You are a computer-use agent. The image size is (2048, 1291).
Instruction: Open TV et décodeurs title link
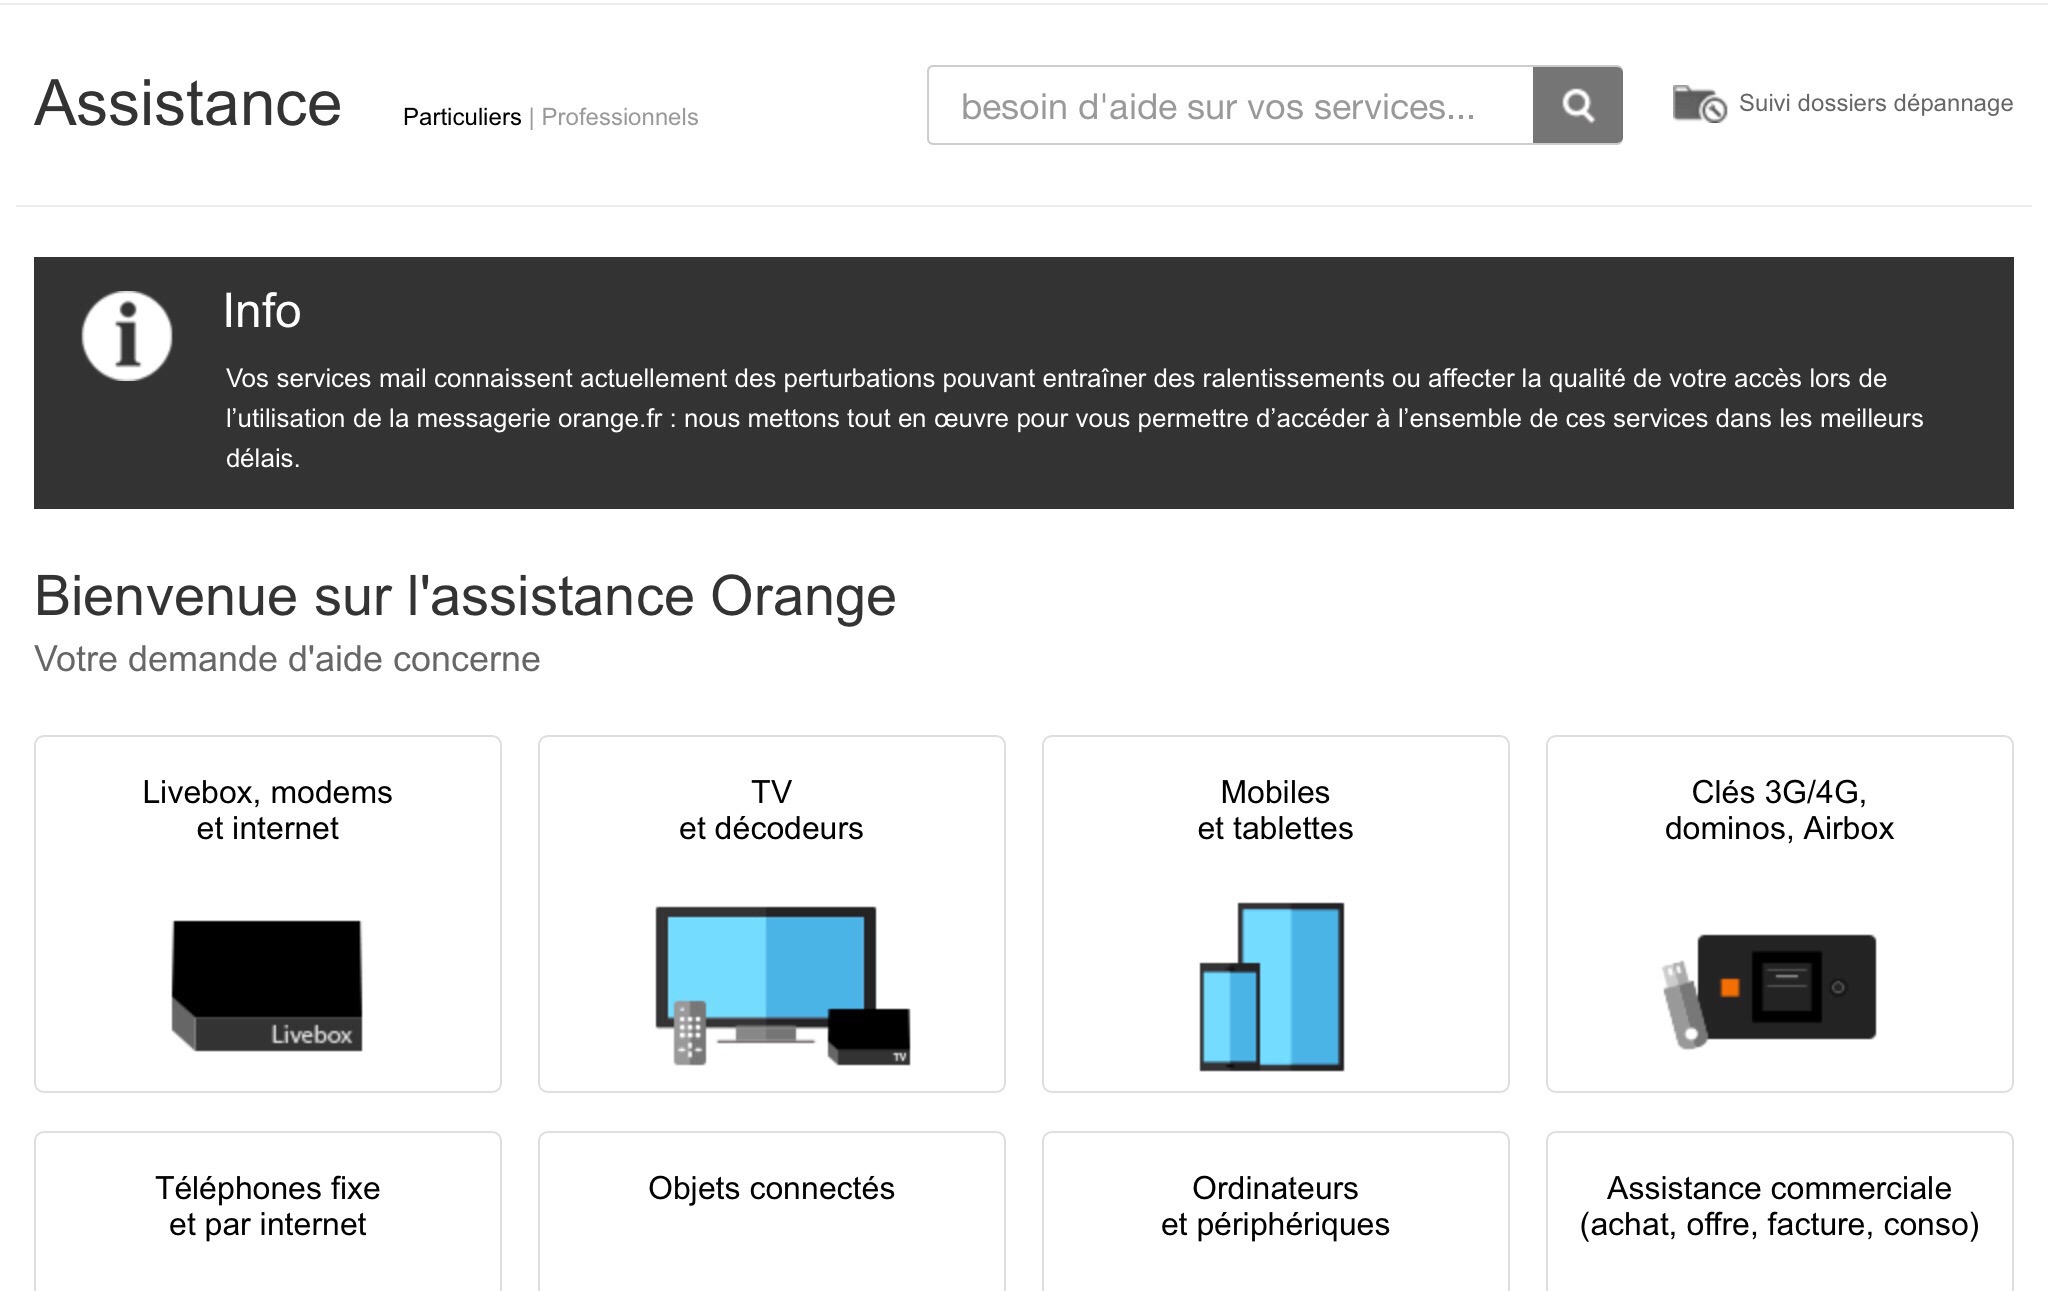pos(771,810)
